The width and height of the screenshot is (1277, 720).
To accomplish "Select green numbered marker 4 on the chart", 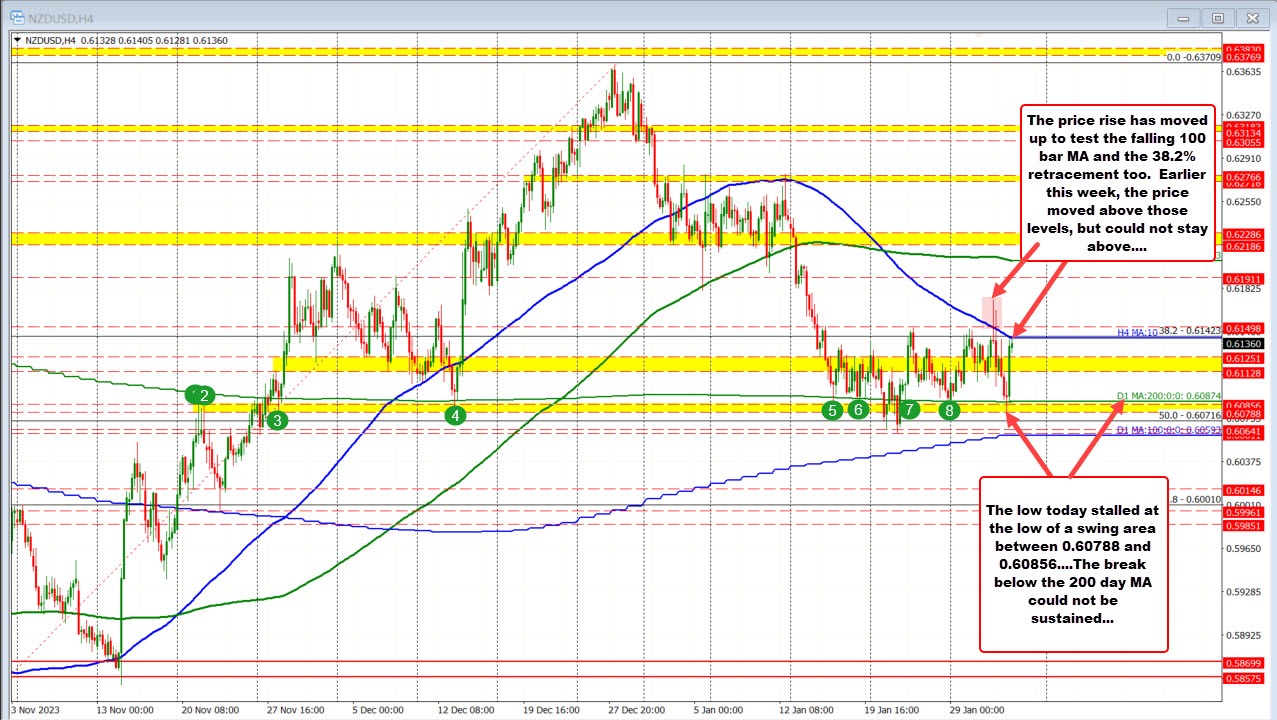I will pyautogui.click(x=456, y=413).
